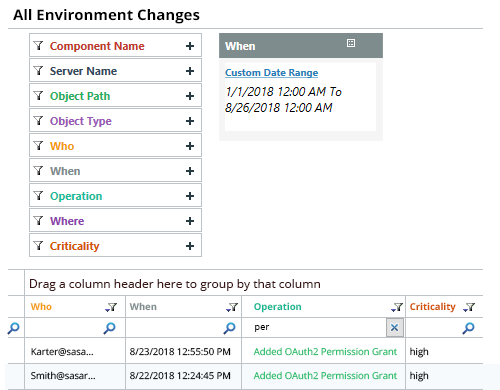Click the Who column filter funnel icon
The image size is (500, 390).
(x=111, y=307)
